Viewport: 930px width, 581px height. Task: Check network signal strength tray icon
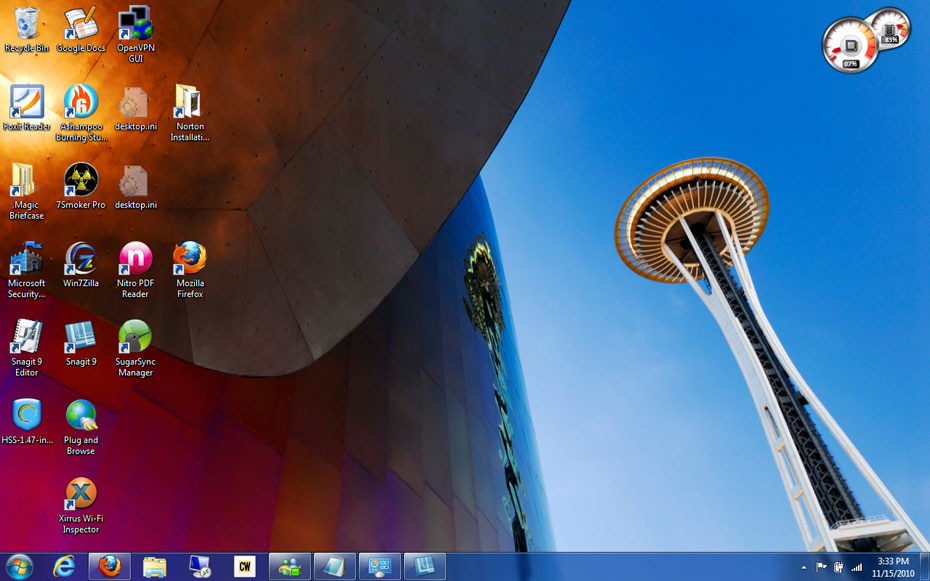click(x=857, y=566)
